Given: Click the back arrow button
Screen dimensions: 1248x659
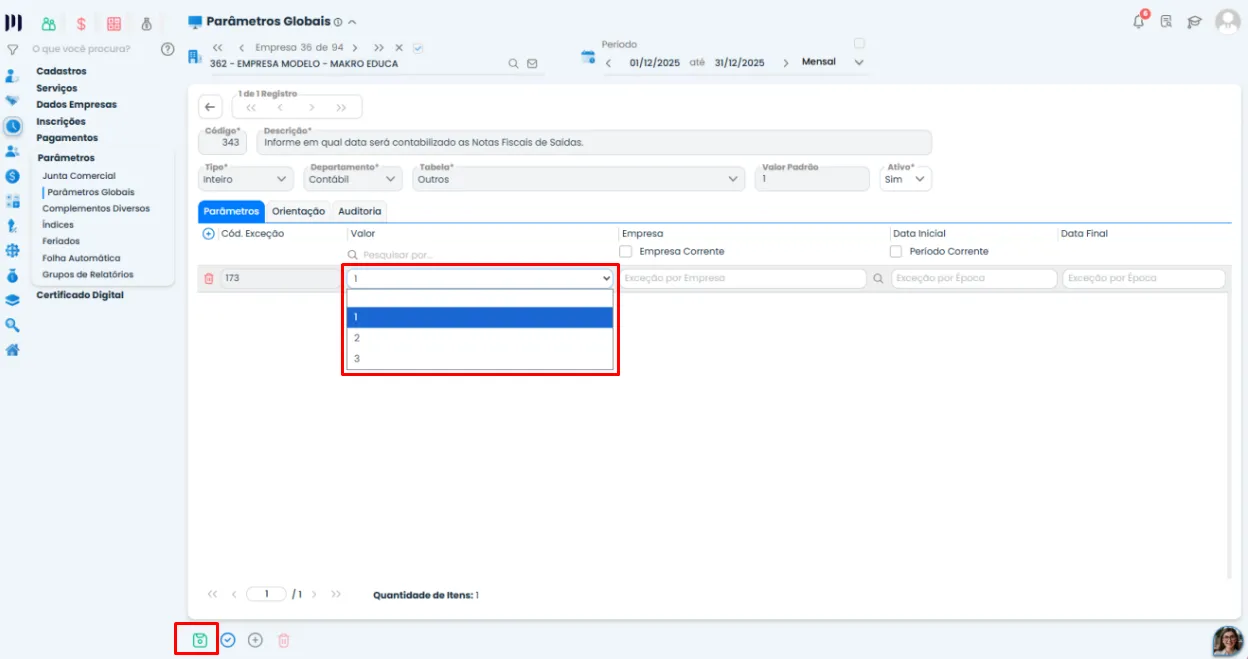Looking at the screenshot, I should (x=210, y=107).
